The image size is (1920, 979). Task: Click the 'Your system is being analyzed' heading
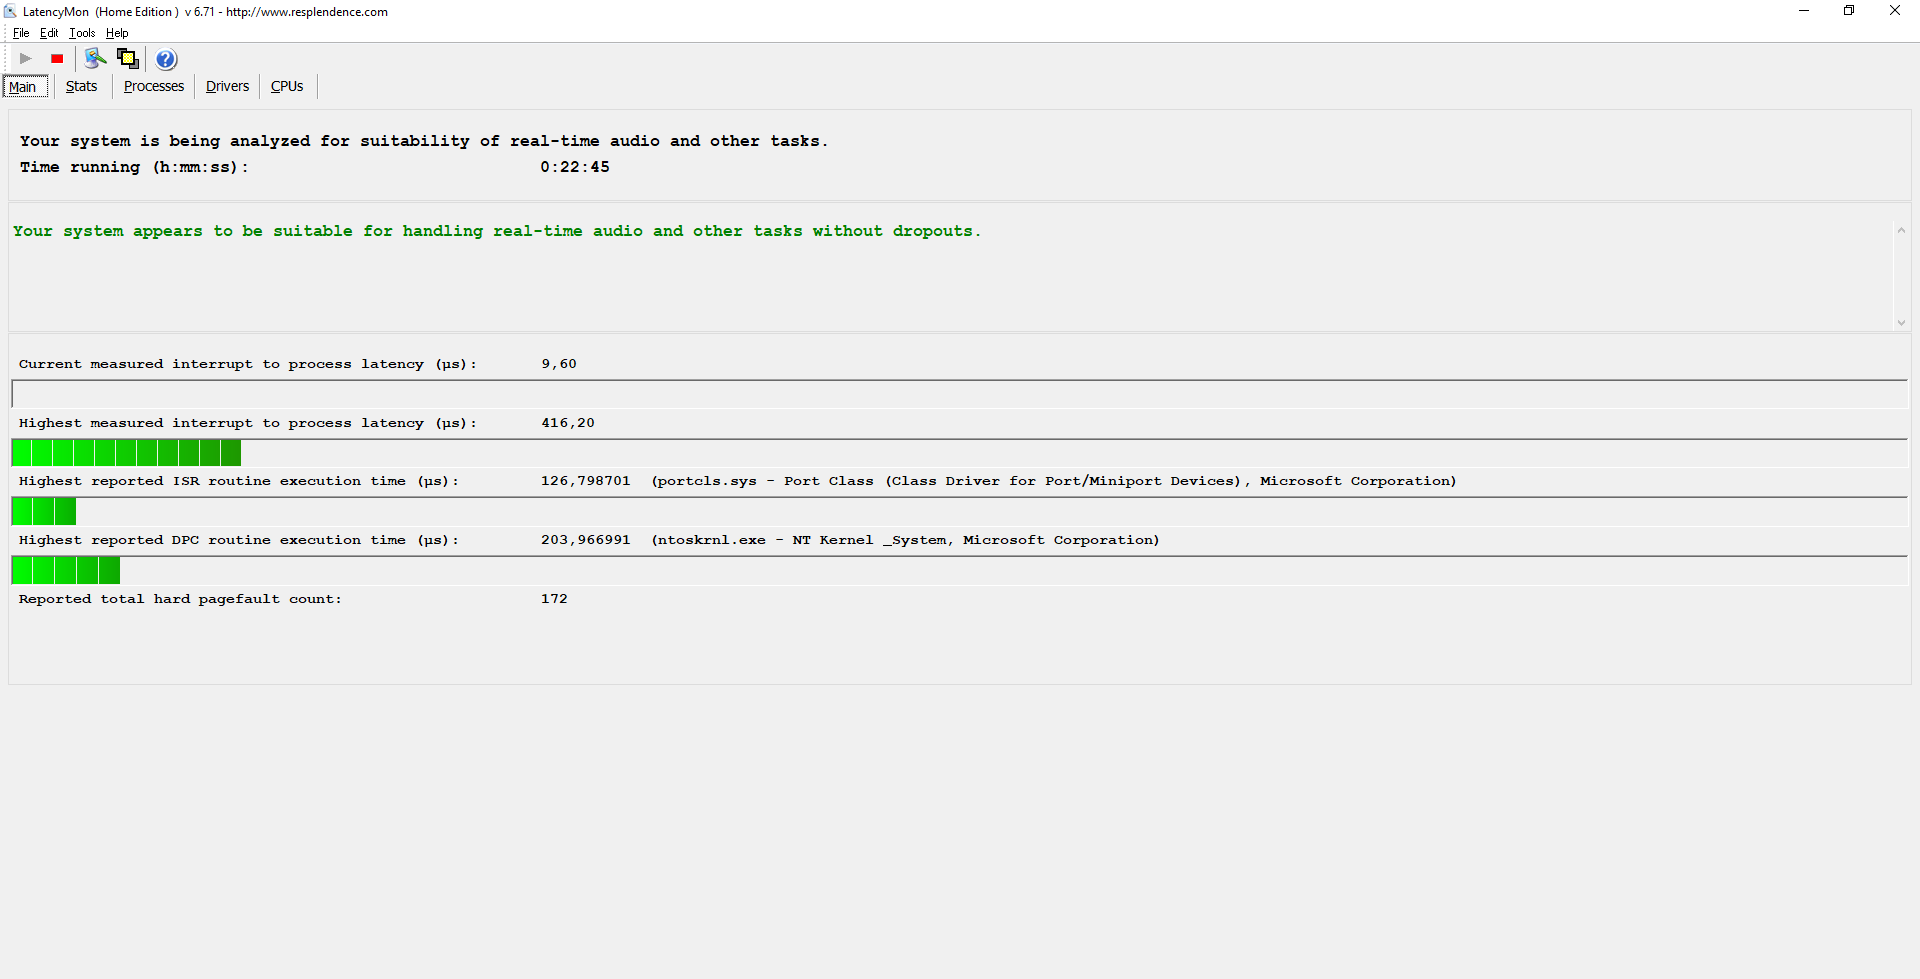(424, 141)
